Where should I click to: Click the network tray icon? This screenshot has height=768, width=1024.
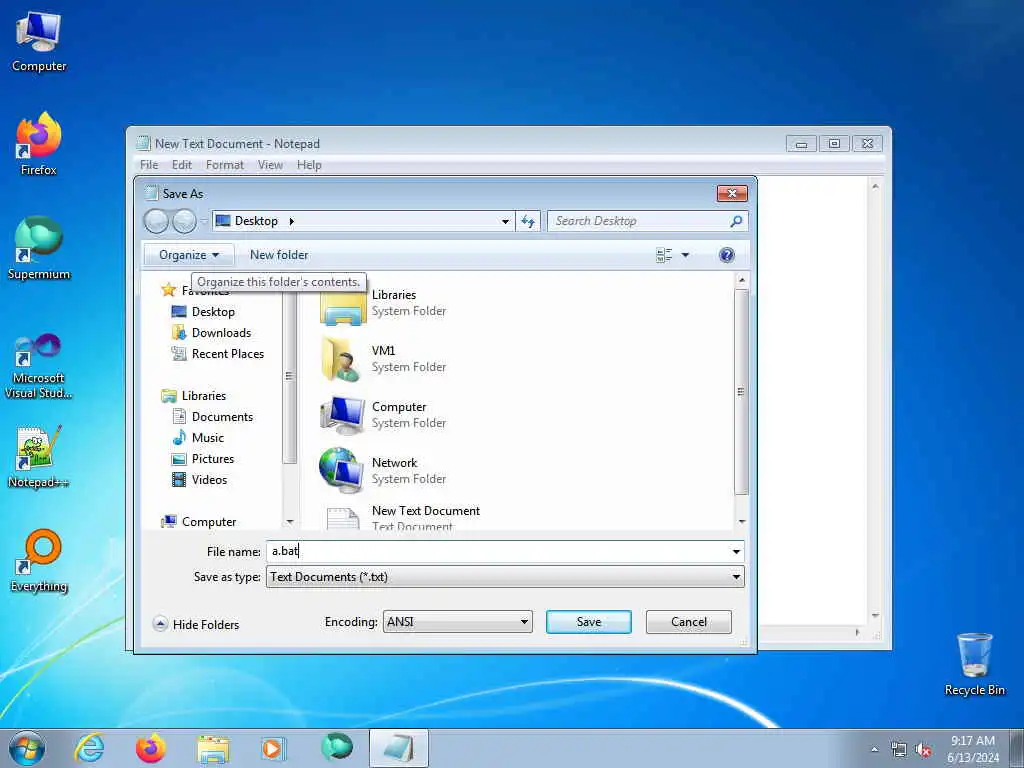(x=899, y=750)
